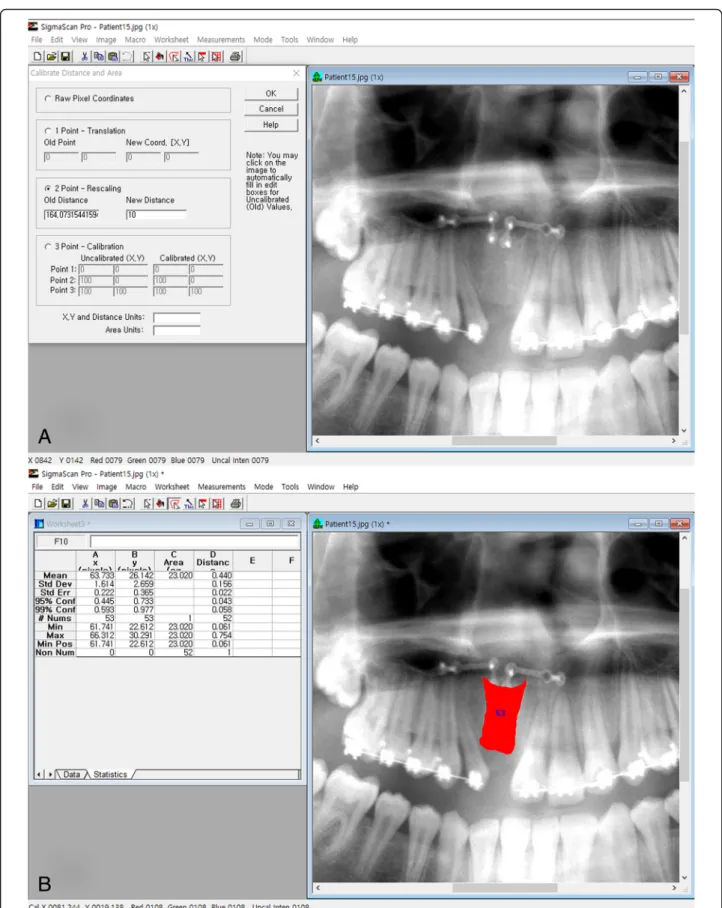Viewport: 722px width, 908px height.
Task: Click the F10 cell reference box
Action: tap(61, 541)
